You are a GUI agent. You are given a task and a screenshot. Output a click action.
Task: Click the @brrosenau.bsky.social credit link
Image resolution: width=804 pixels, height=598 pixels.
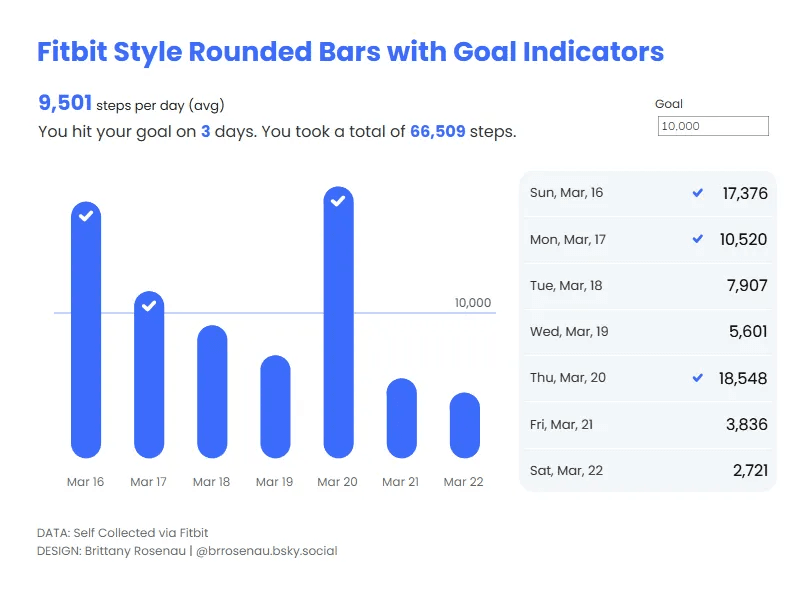(267, 551)
